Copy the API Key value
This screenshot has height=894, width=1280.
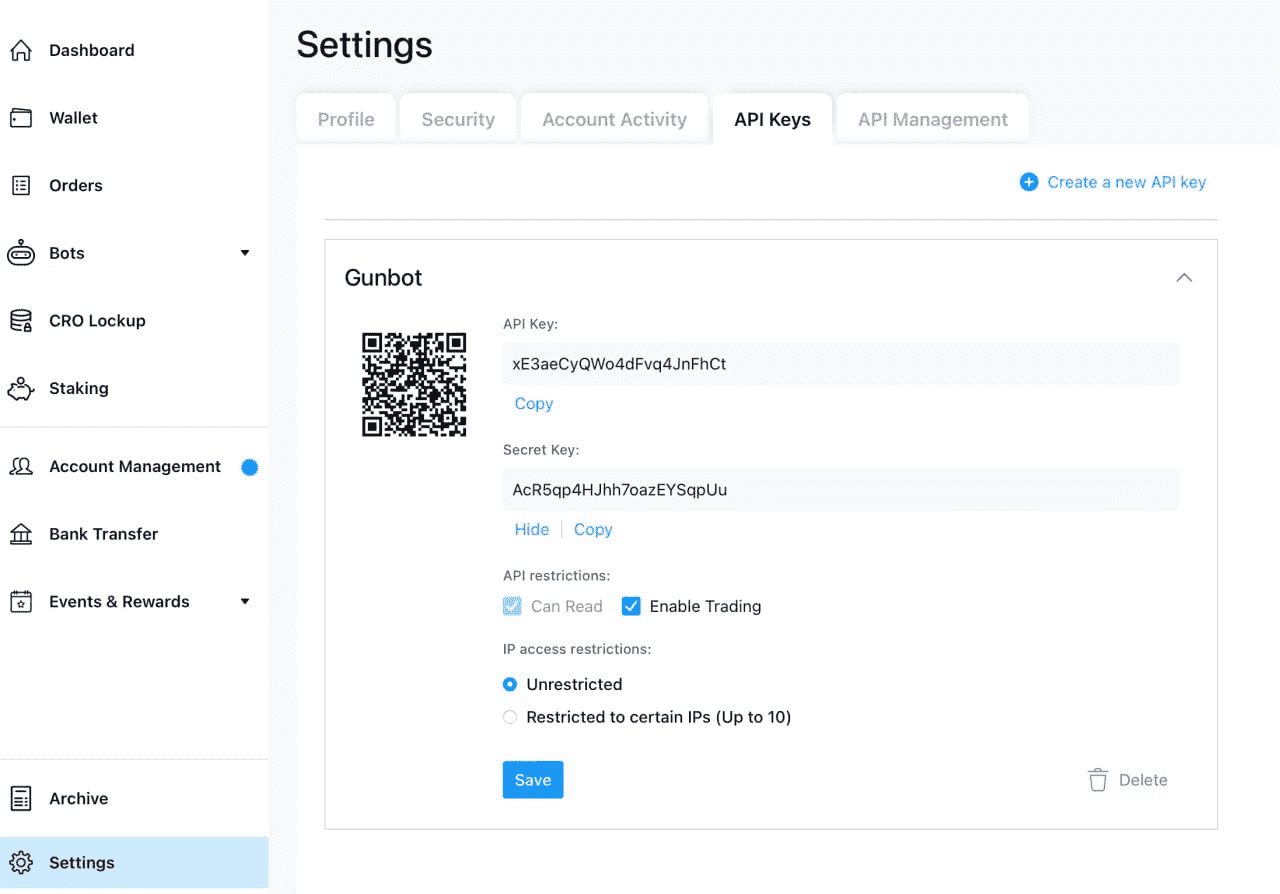(x=534, y=404)
